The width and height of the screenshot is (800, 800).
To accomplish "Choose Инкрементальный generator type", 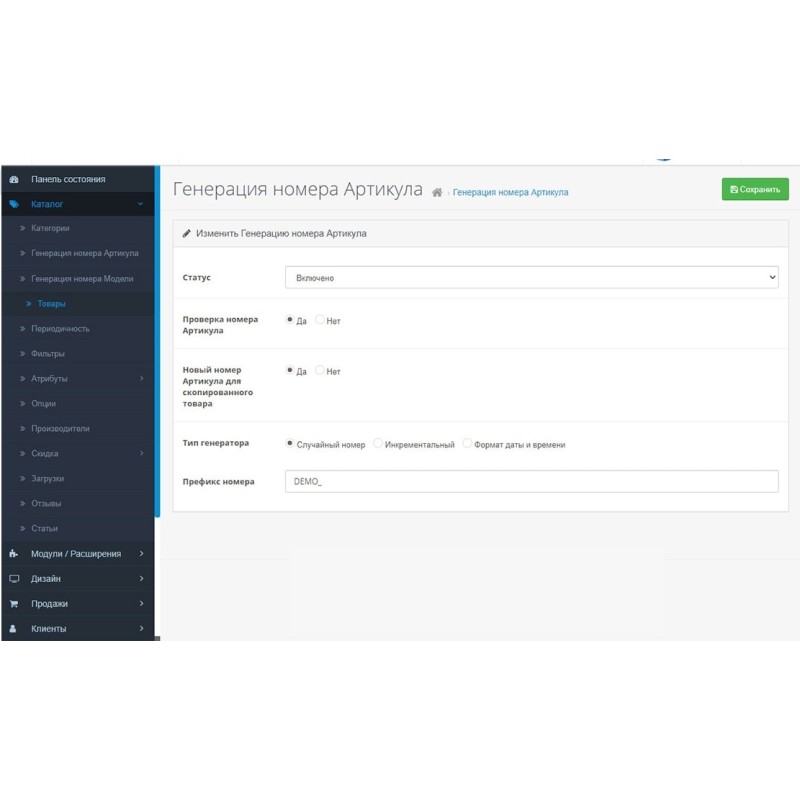I will coord(375,443).
